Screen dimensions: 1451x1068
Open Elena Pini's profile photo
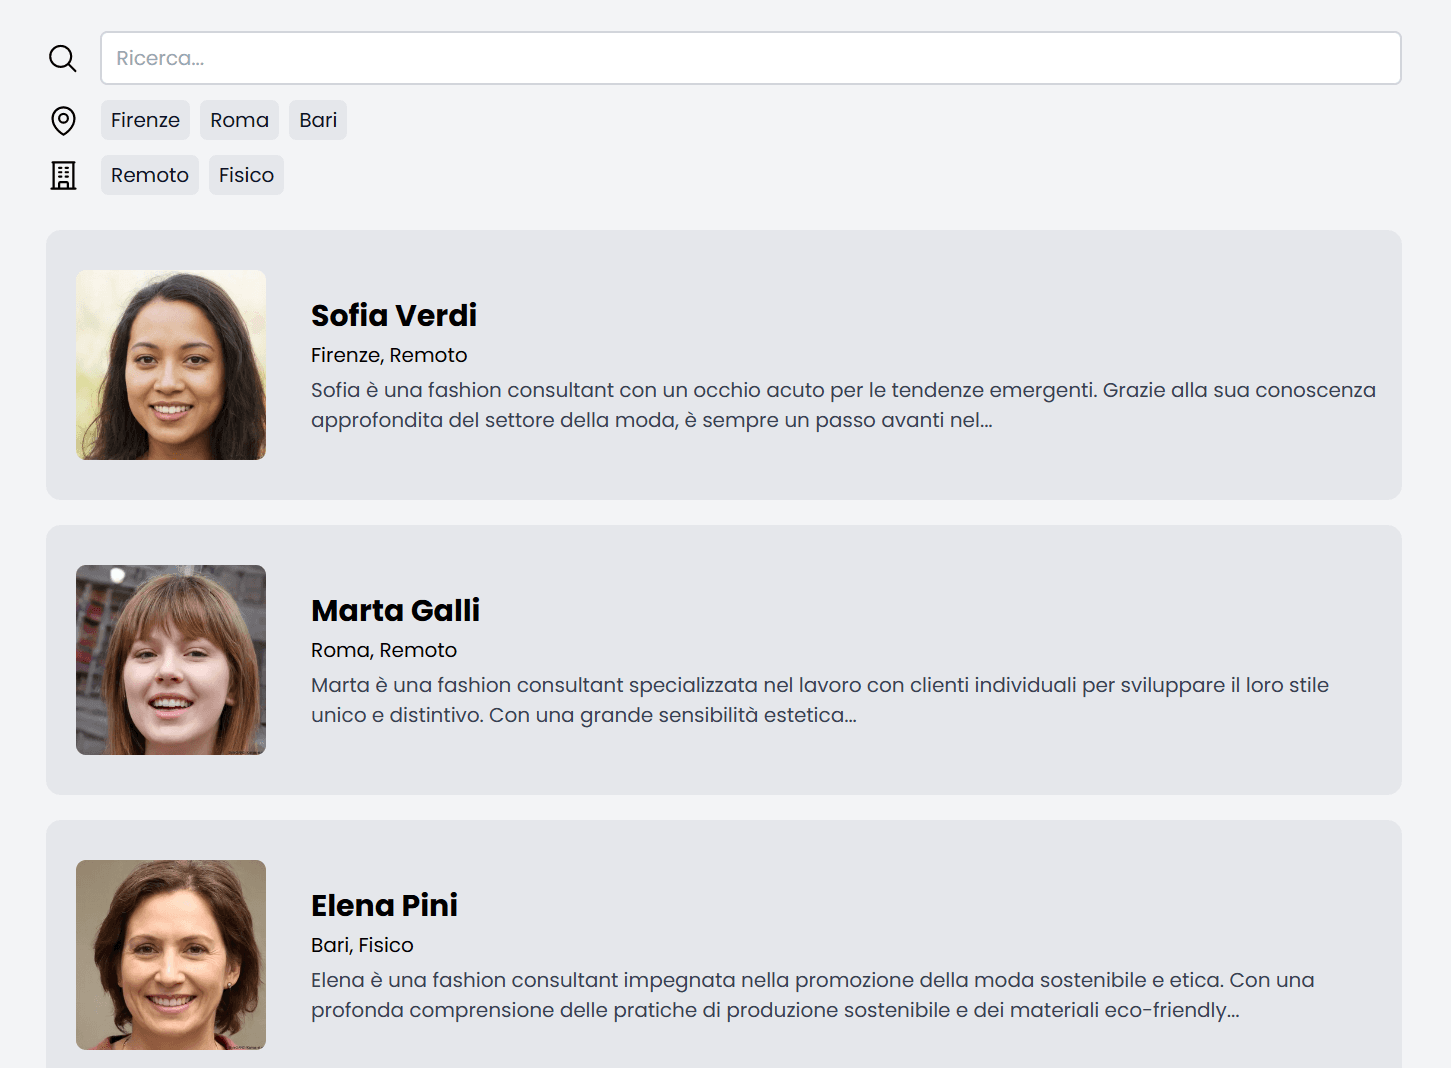click(x=171, y=955)
